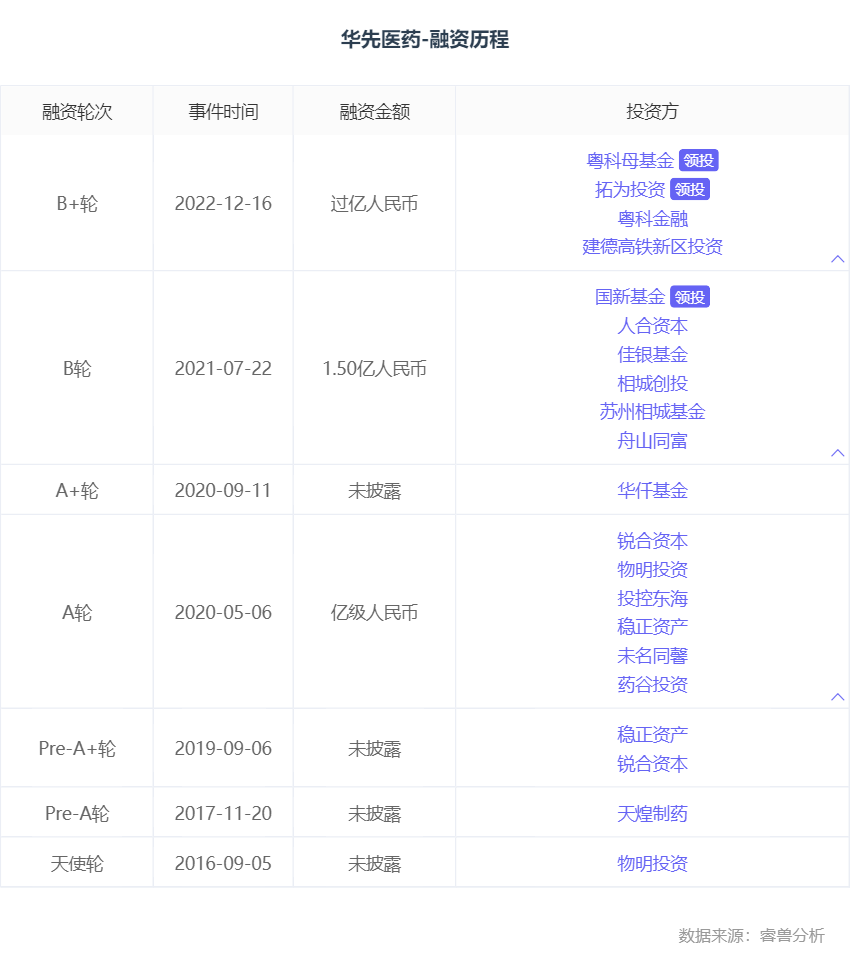Open 稳正资产 in the A轮 row
This screenshot has width=850, height=978.
[652, 627]
